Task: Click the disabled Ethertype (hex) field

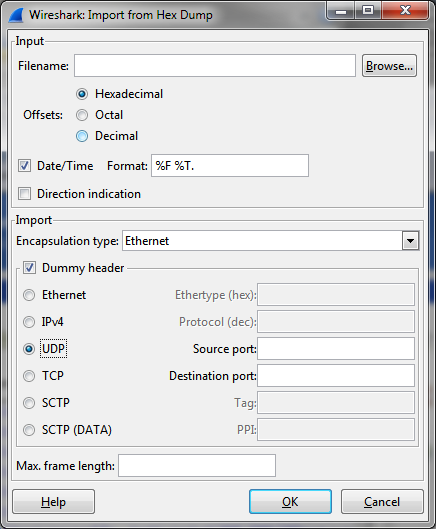Action: pyautogui.click(x=336, y=295)
